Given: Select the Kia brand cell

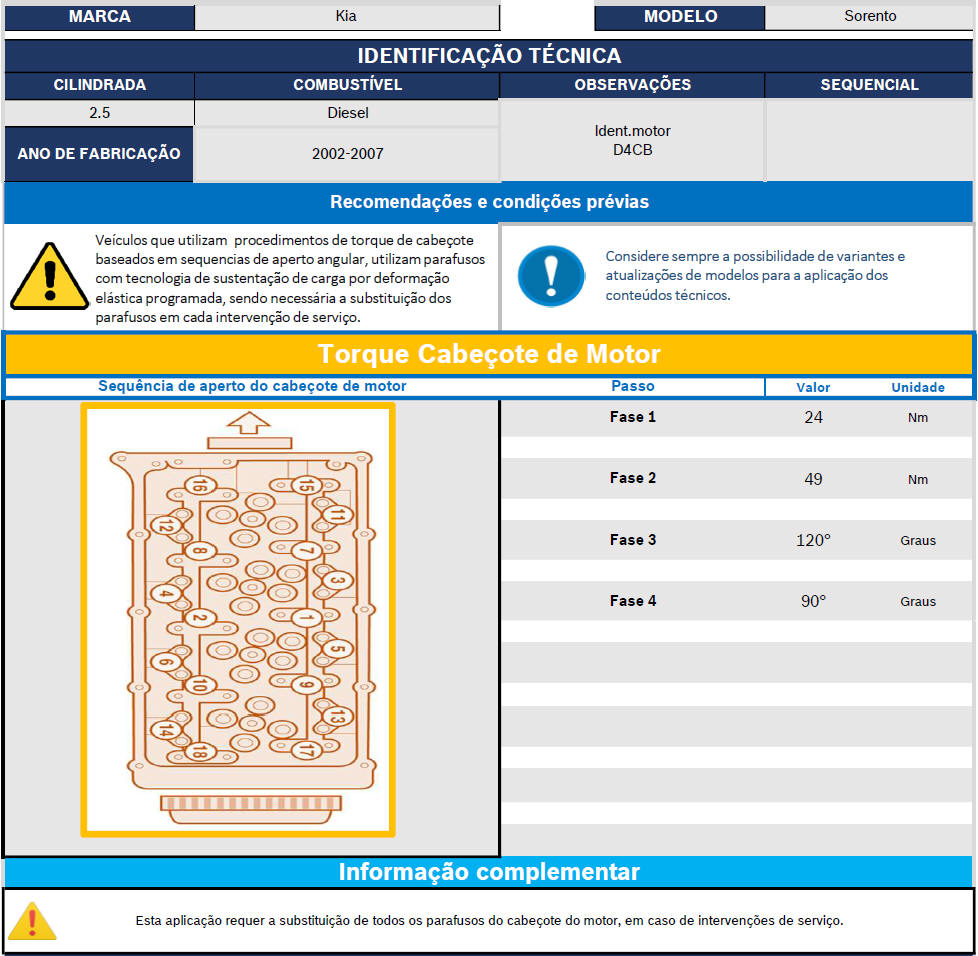Looking at the screenshot, I should 346,16.
